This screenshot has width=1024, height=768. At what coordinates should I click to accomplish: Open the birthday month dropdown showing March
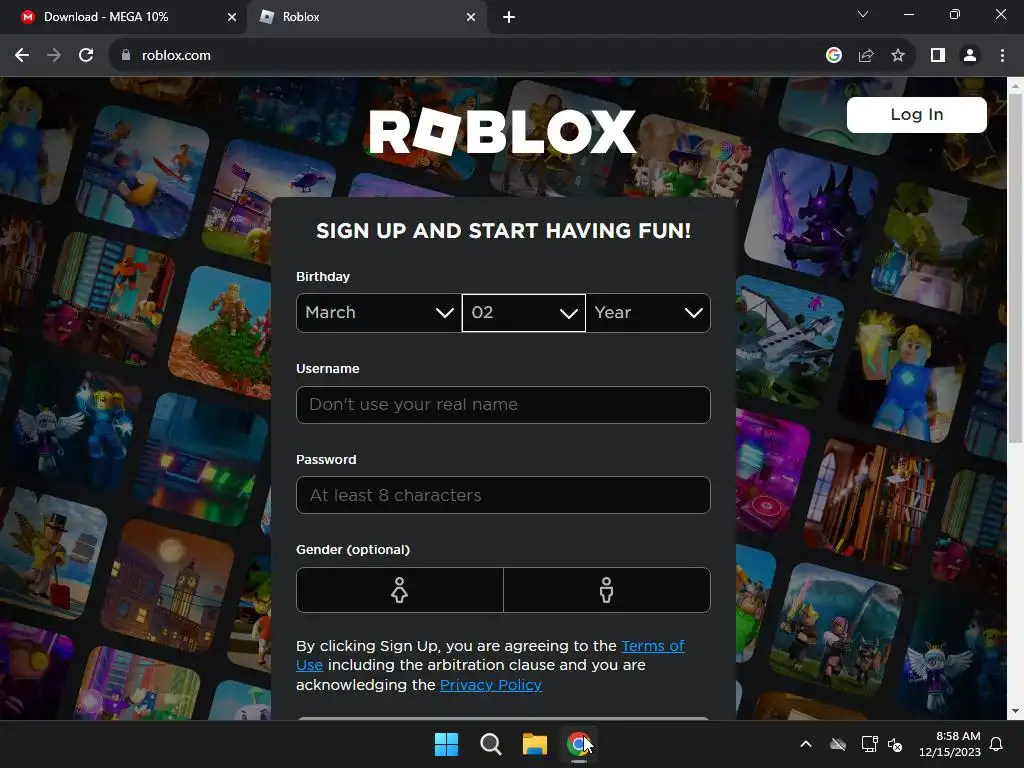pyautogui.click(x=379, y=313)
